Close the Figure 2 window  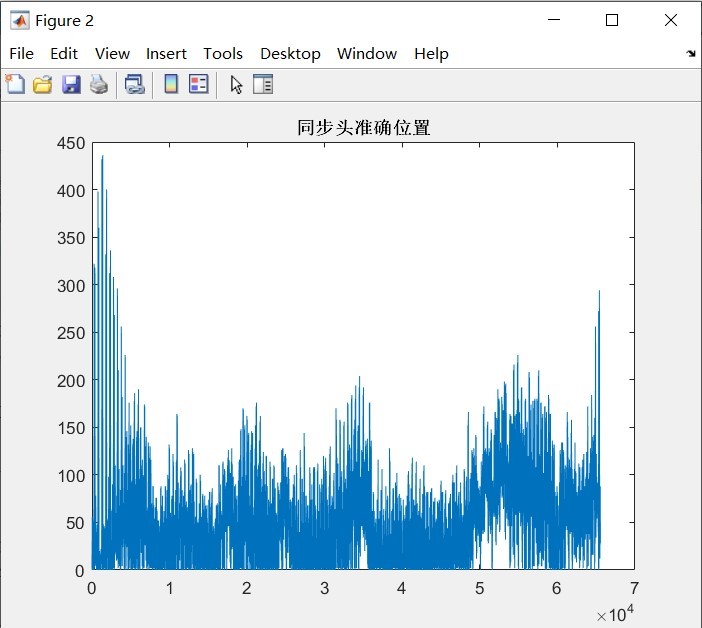[671, 20]
